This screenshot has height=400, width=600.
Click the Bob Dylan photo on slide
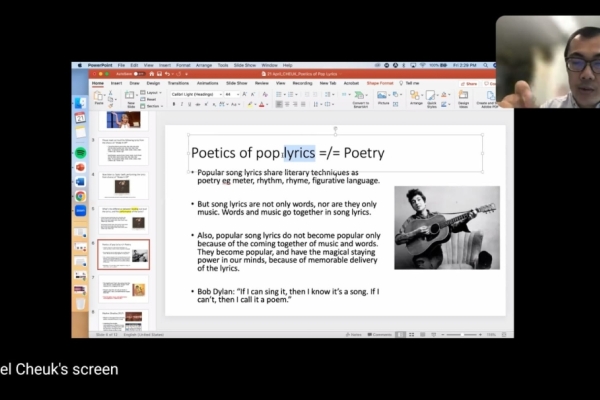pos(447,227)
